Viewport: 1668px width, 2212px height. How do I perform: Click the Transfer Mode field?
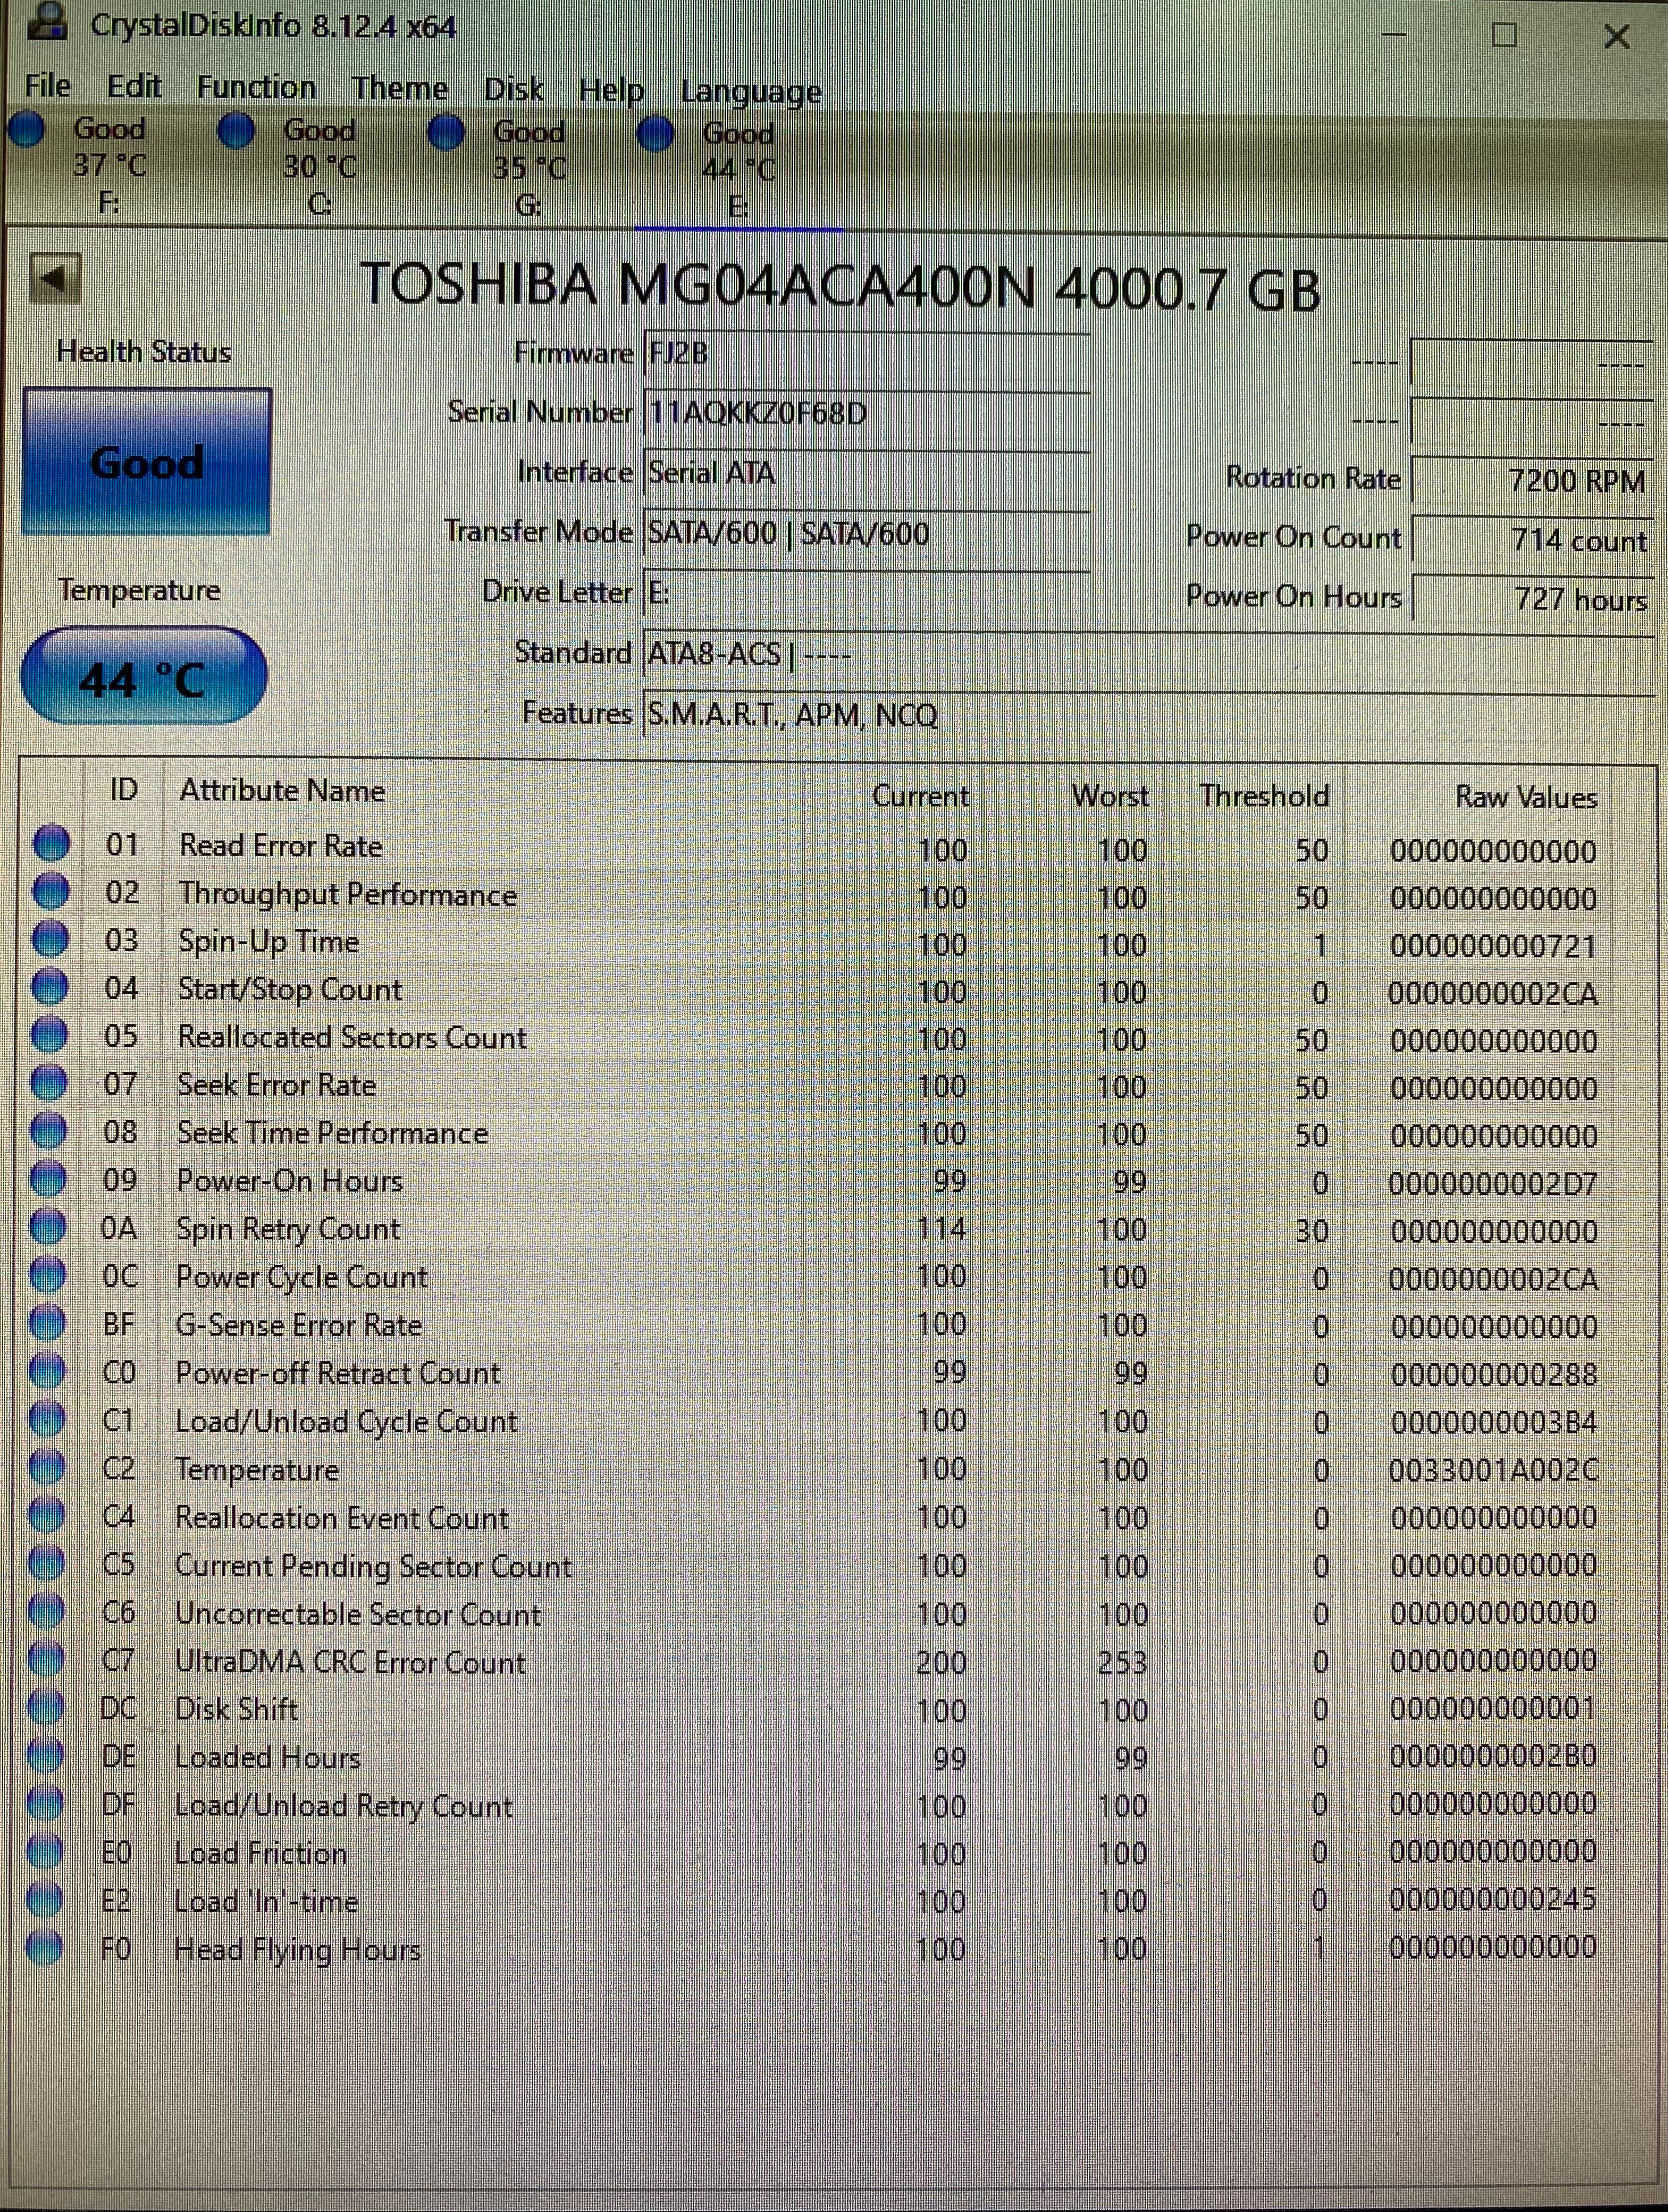(x=866, y=533)
